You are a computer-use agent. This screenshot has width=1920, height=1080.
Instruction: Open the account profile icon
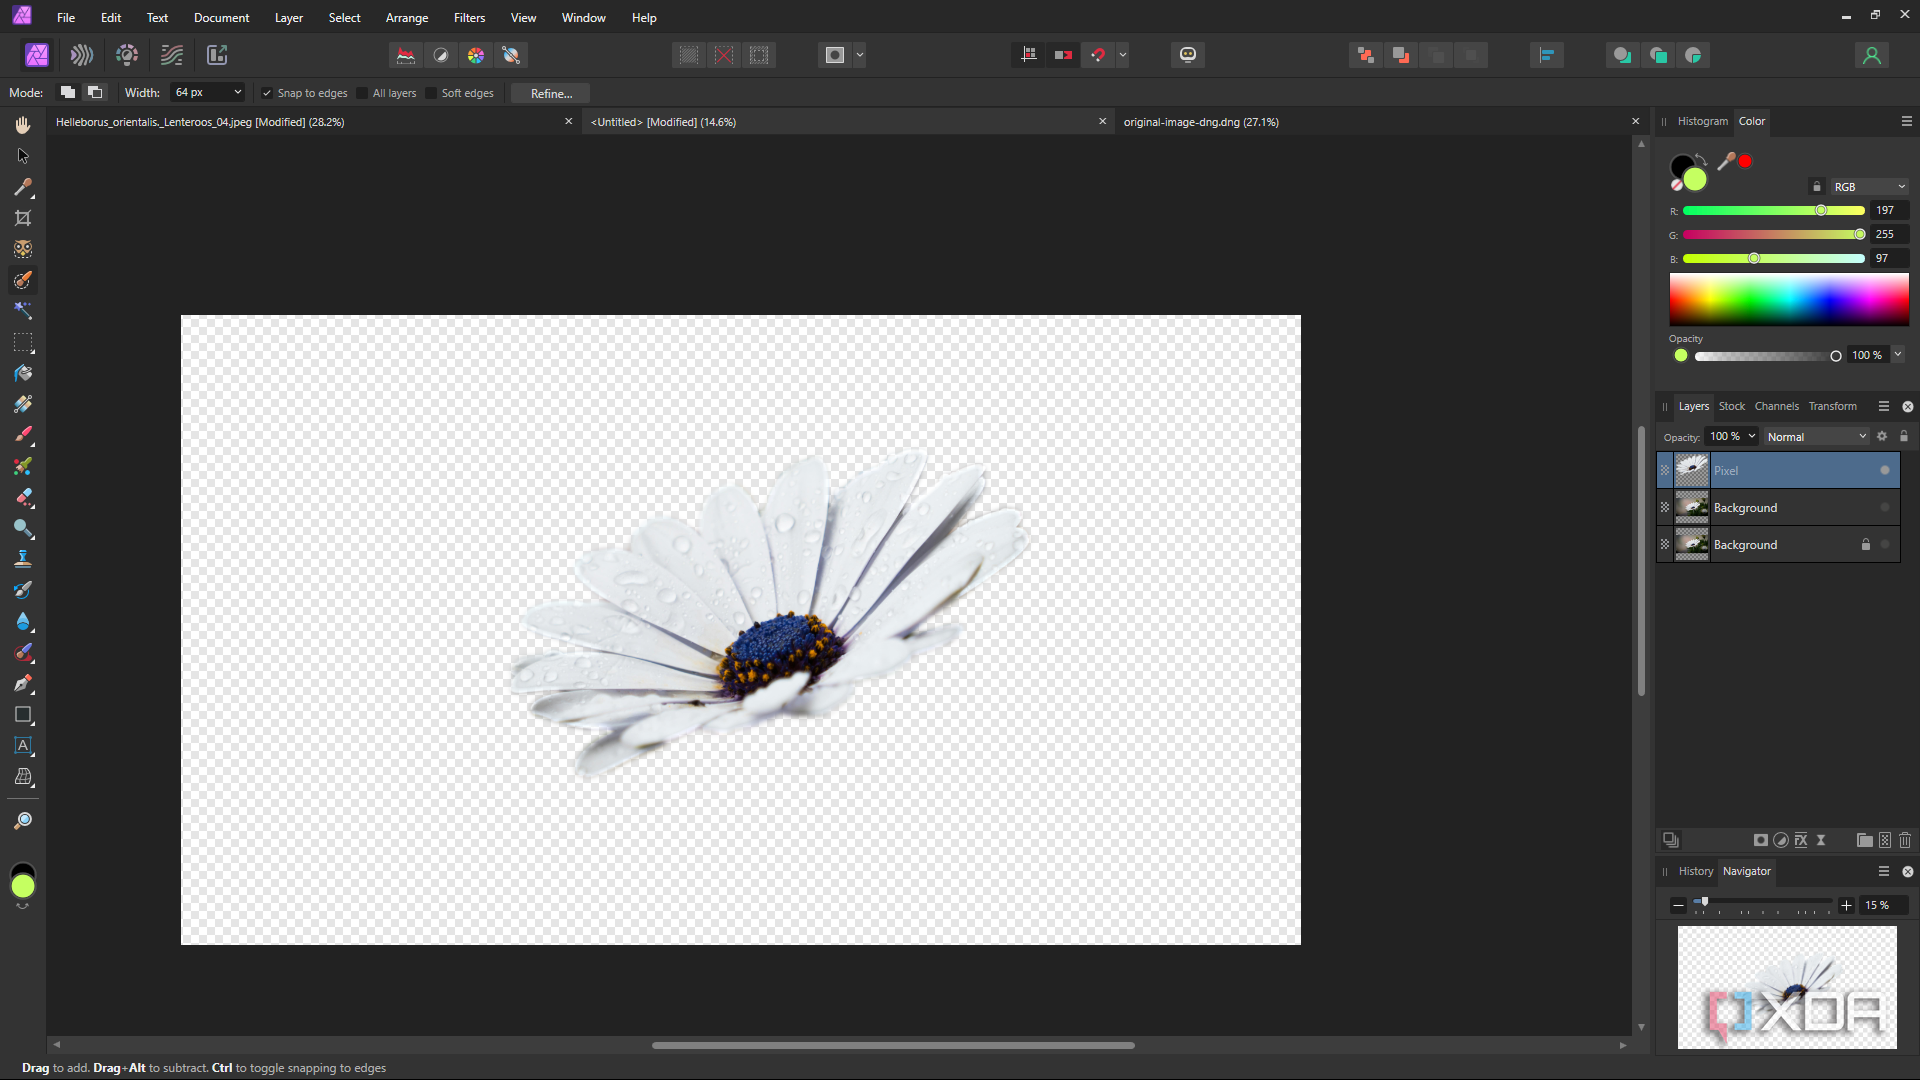click(x=1872, y=55)
